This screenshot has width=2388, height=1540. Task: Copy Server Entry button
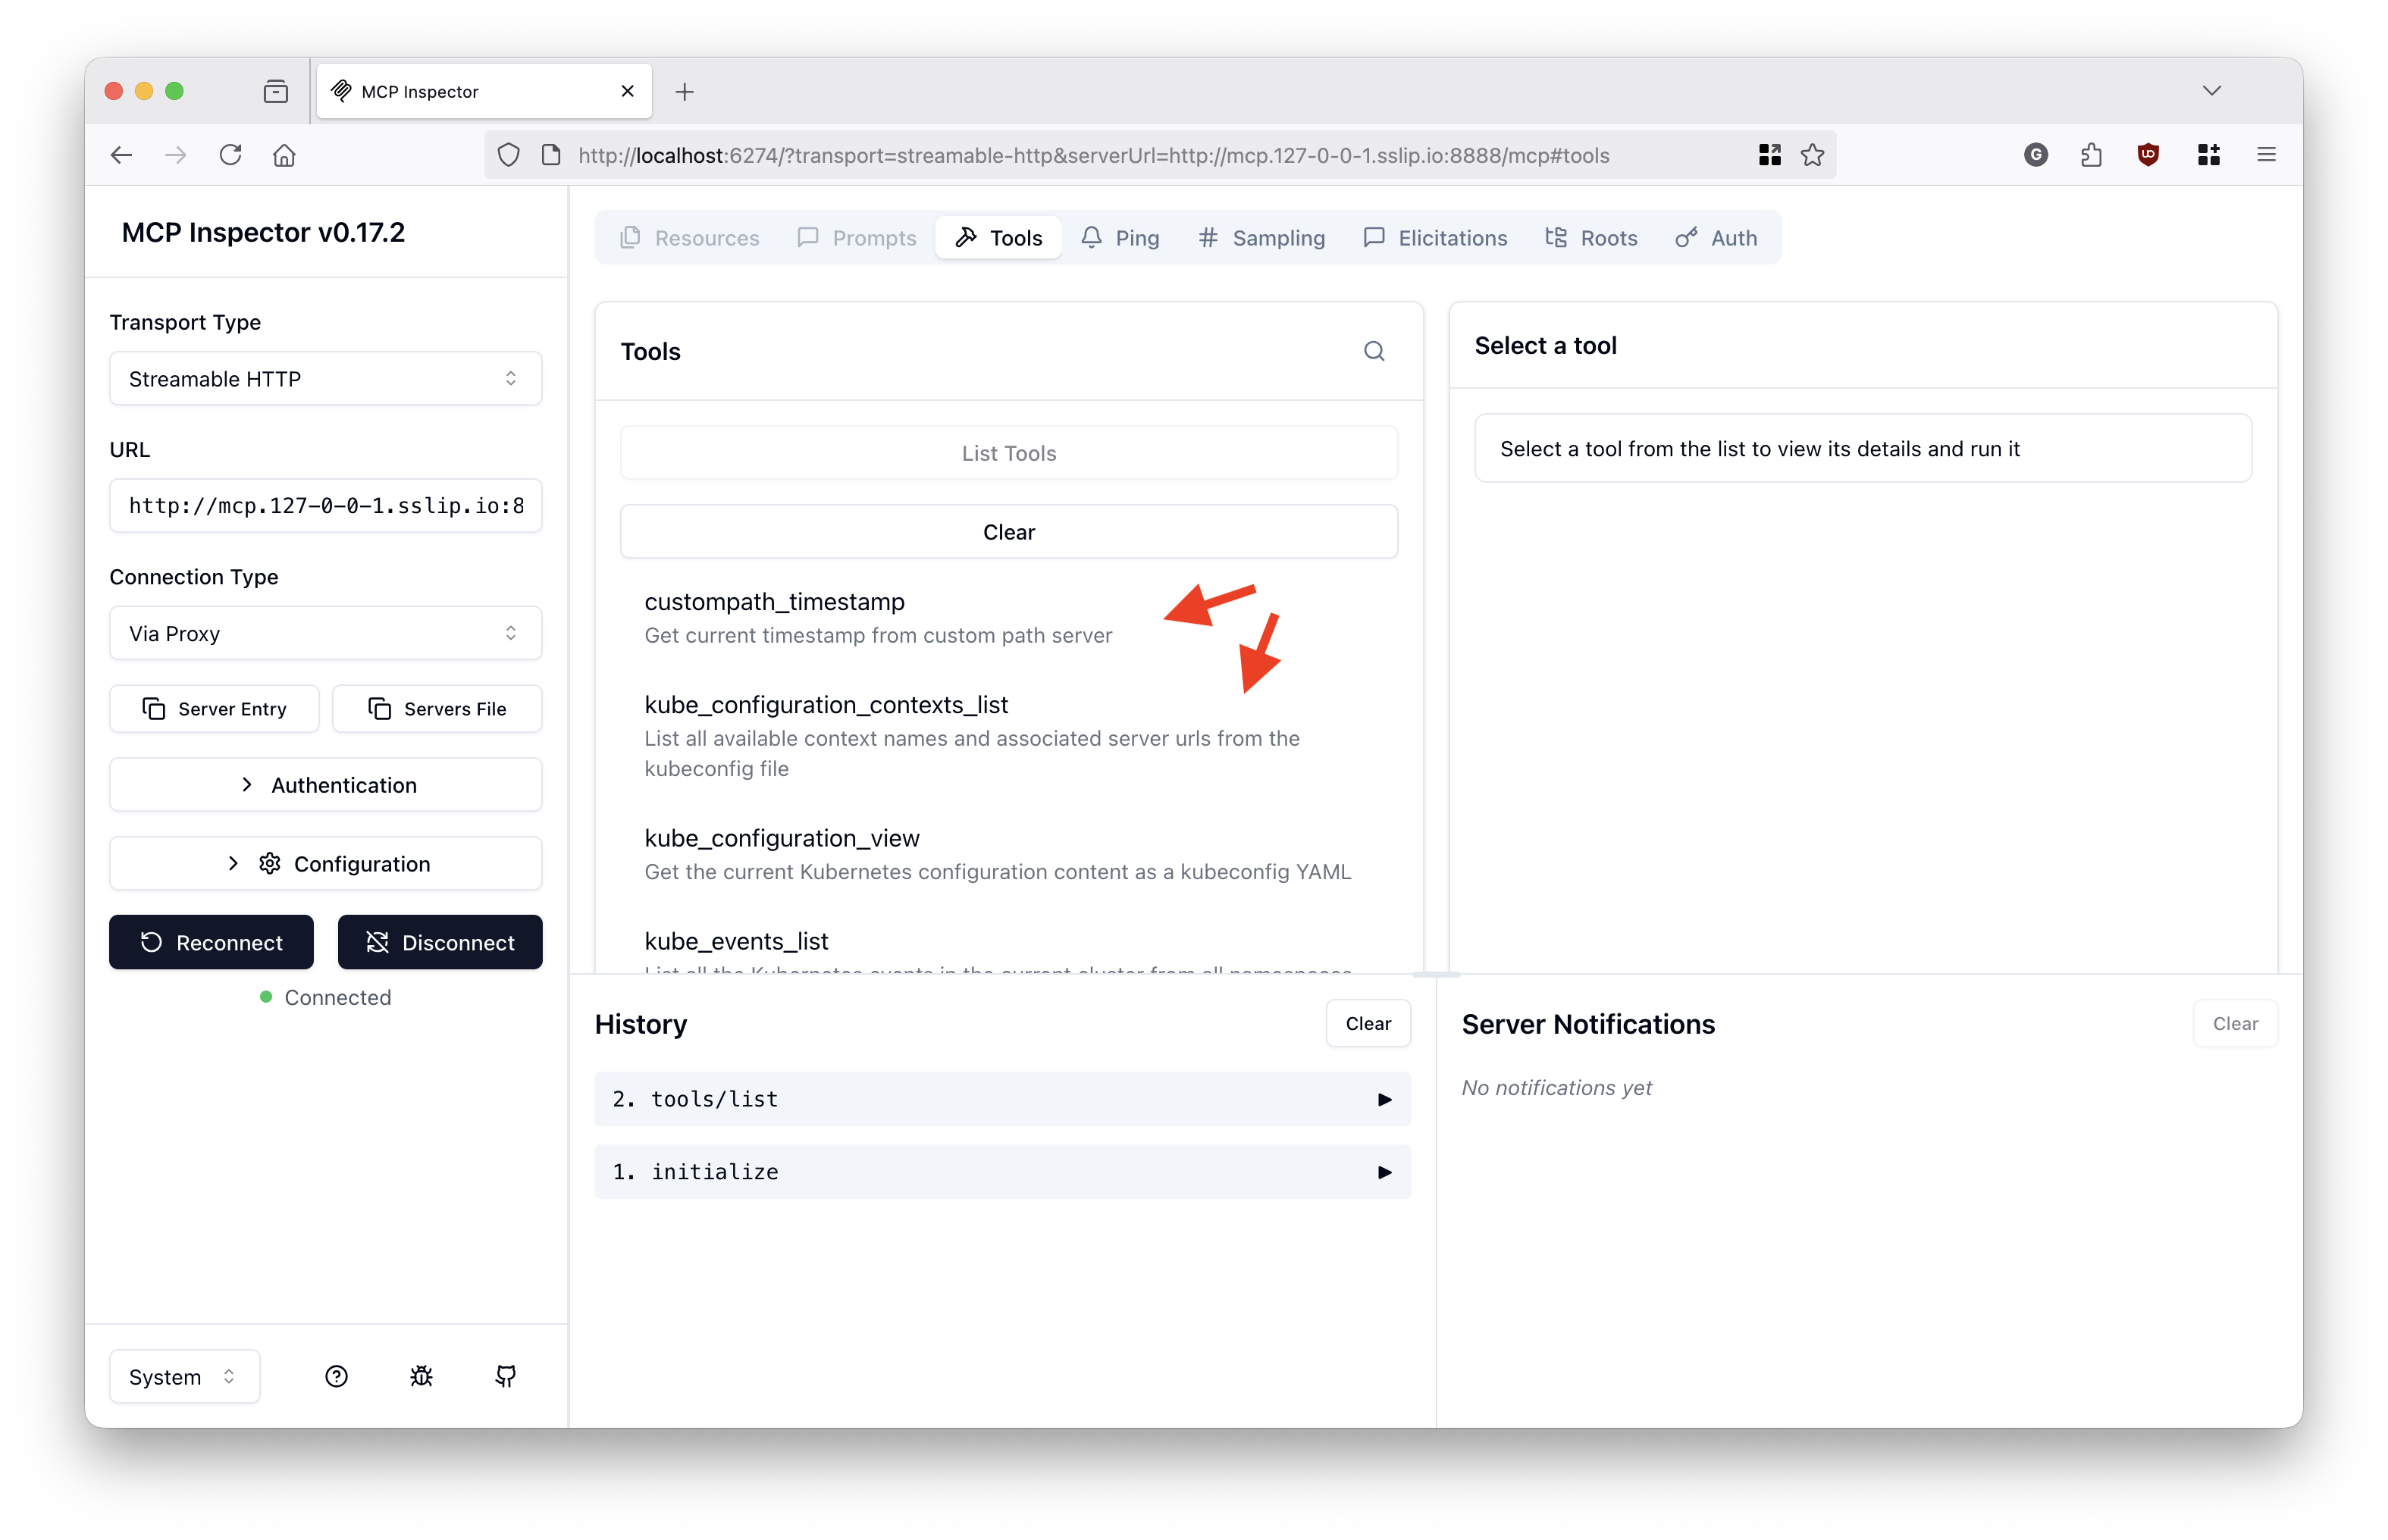[x=214, y=709]
